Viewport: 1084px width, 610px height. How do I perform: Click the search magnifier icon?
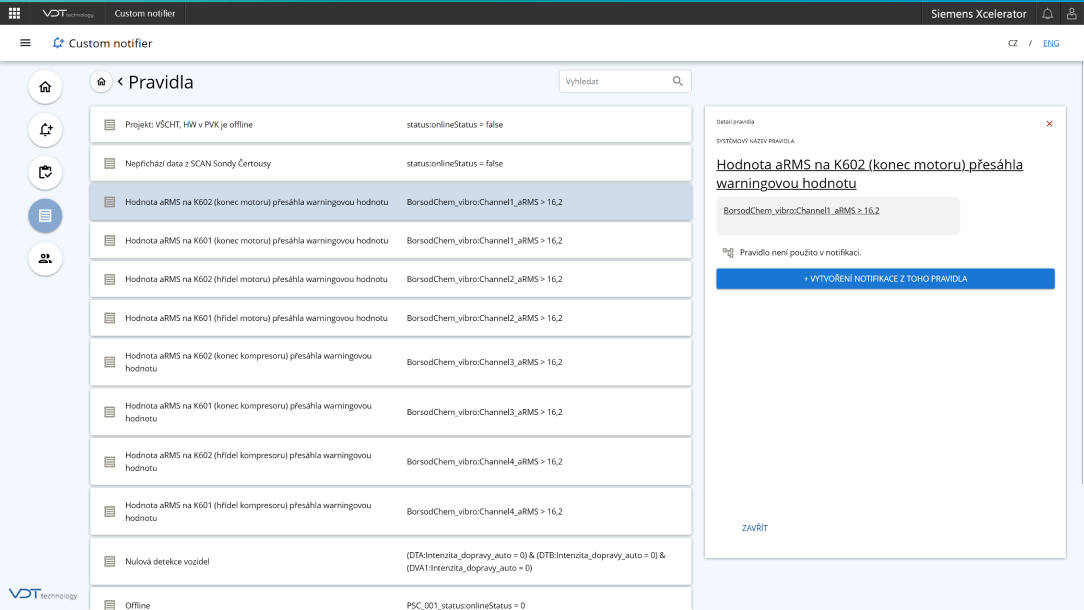pos(677,81)
